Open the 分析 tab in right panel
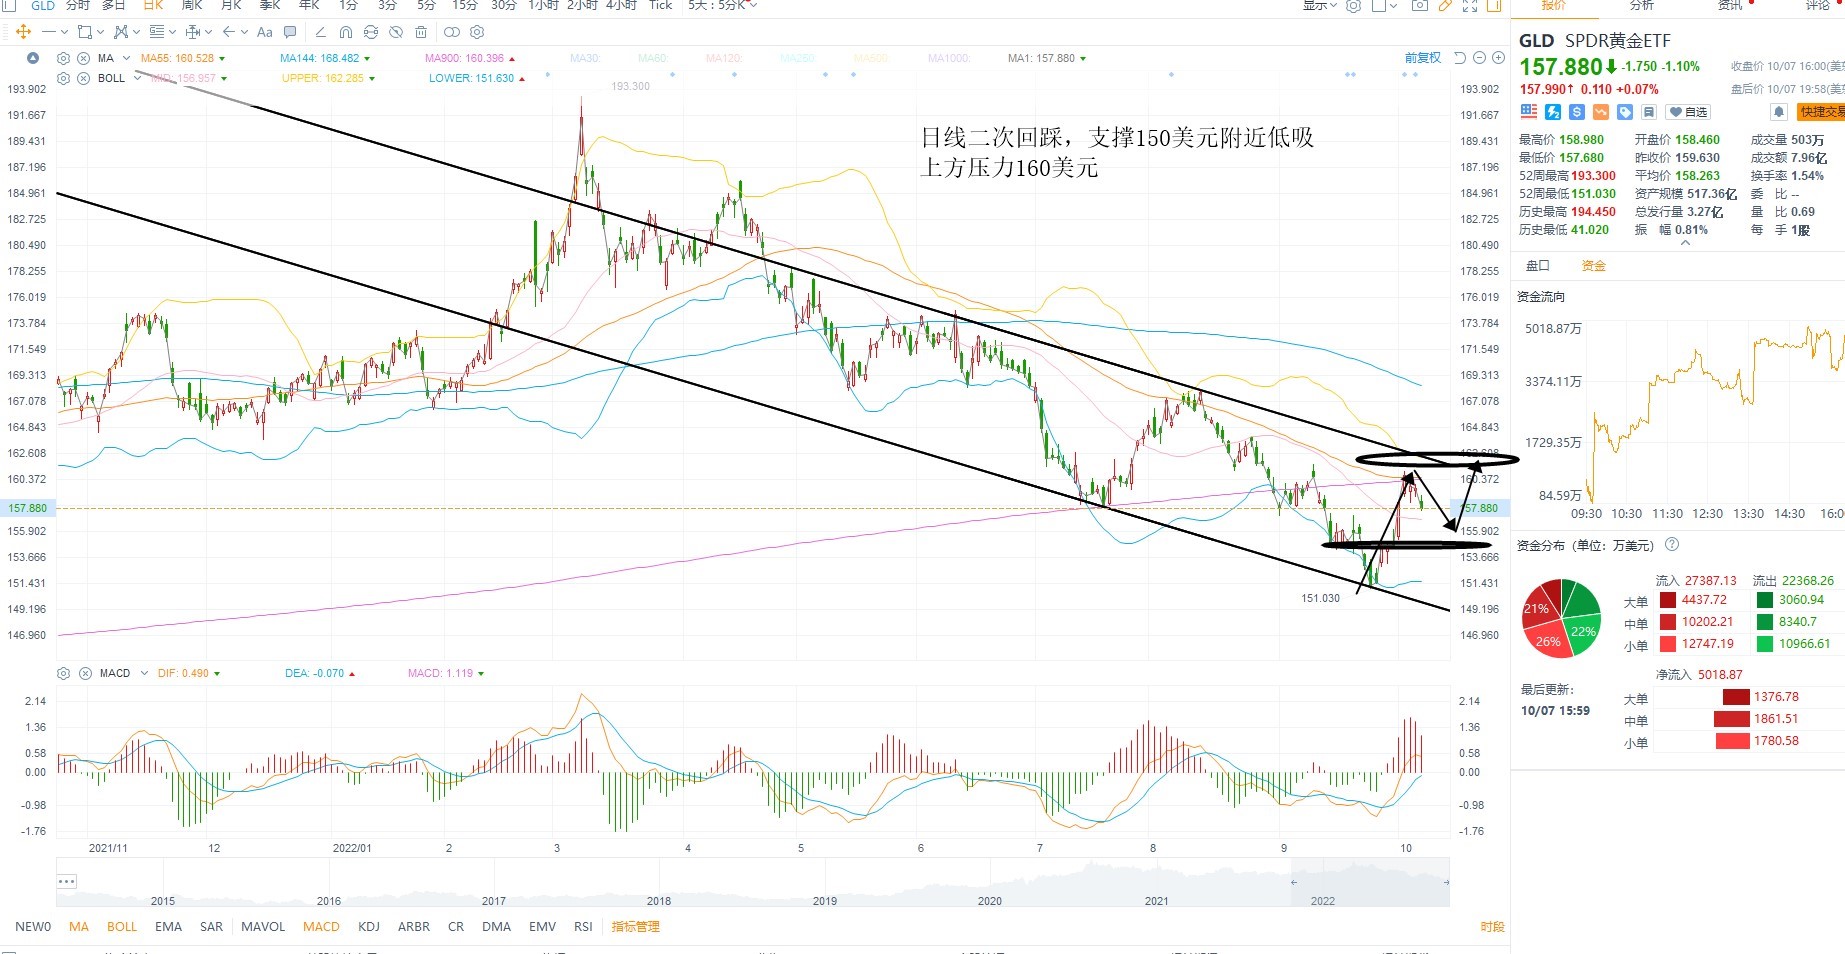Viewport: 1845px width, 954px height. click(1641, 5)
